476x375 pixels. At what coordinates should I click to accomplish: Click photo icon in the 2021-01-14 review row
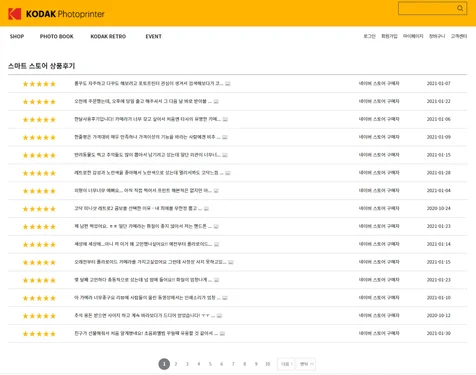coord(216,244)
